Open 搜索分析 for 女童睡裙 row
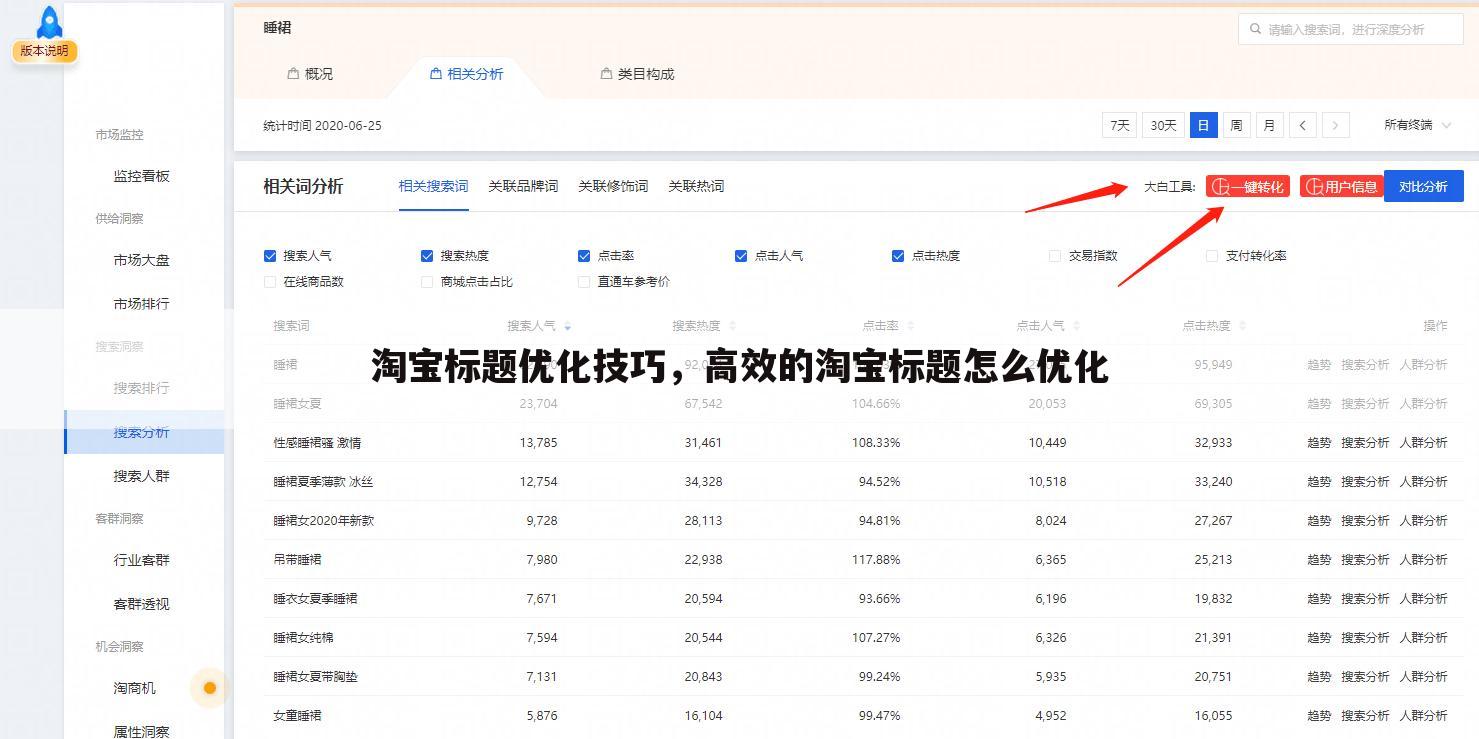The width and height of the screenshot is (1479, 739). pos(1365,716)
